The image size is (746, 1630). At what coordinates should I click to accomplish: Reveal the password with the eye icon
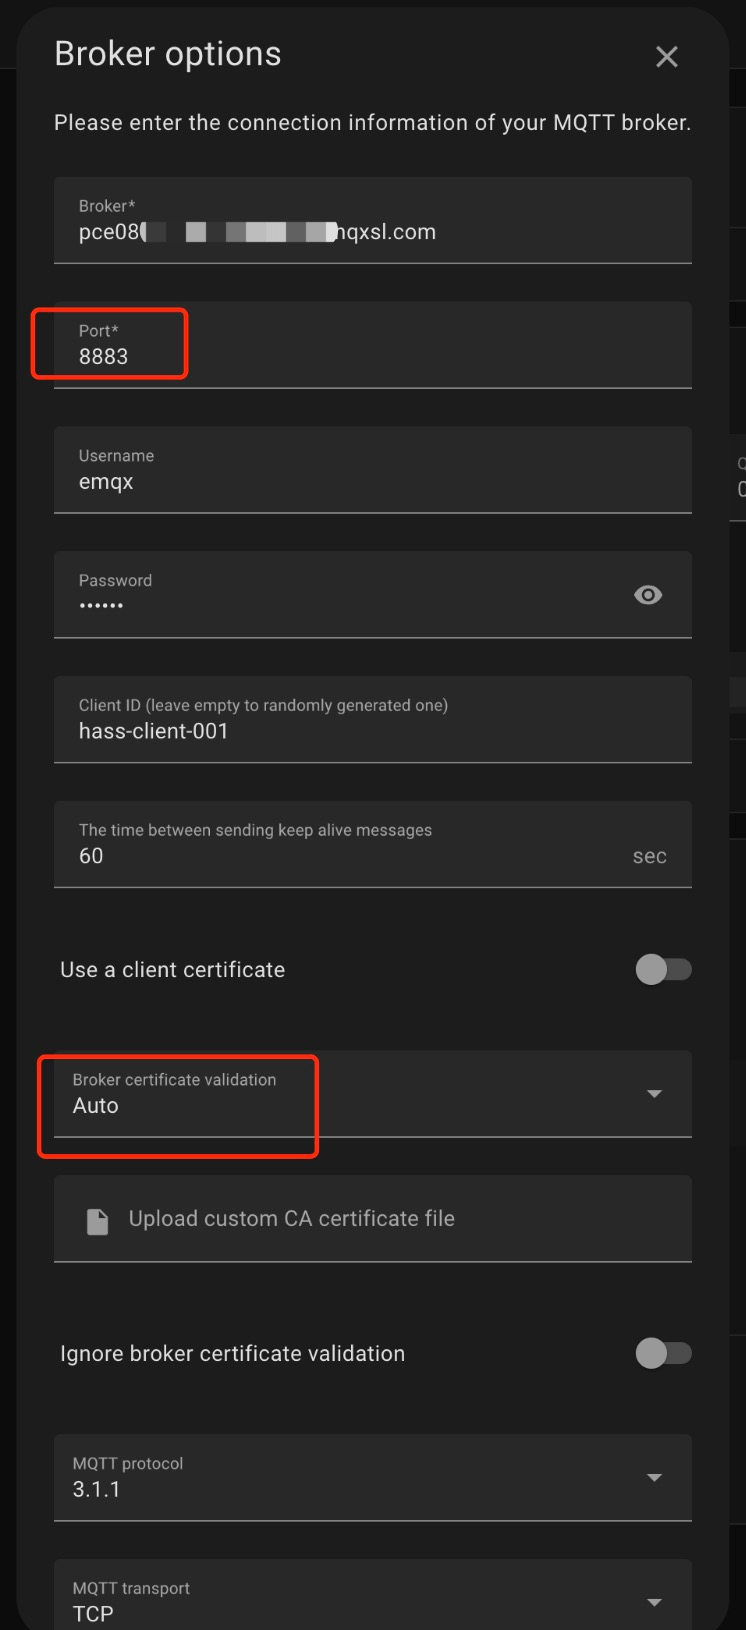(647, 594)
